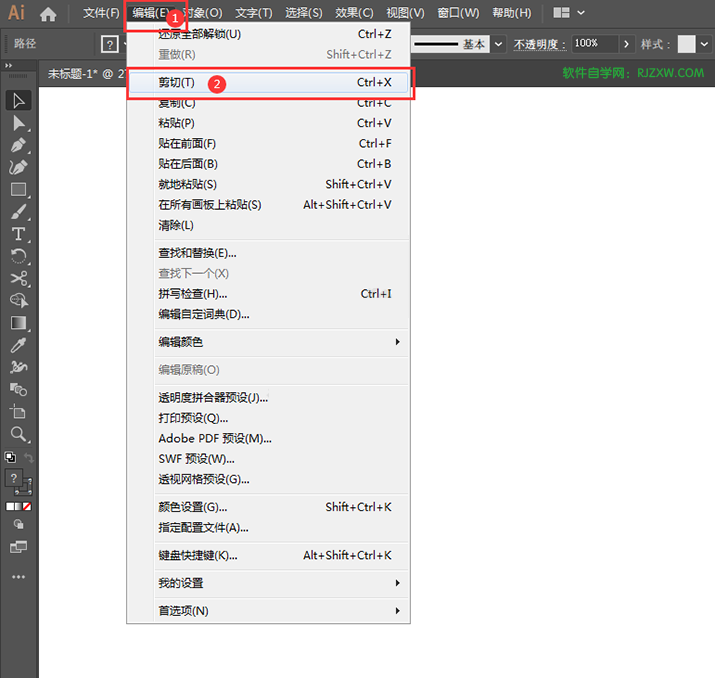Select the Pen tool
This screenshot has height=678, width=715.
coord(18,145)
